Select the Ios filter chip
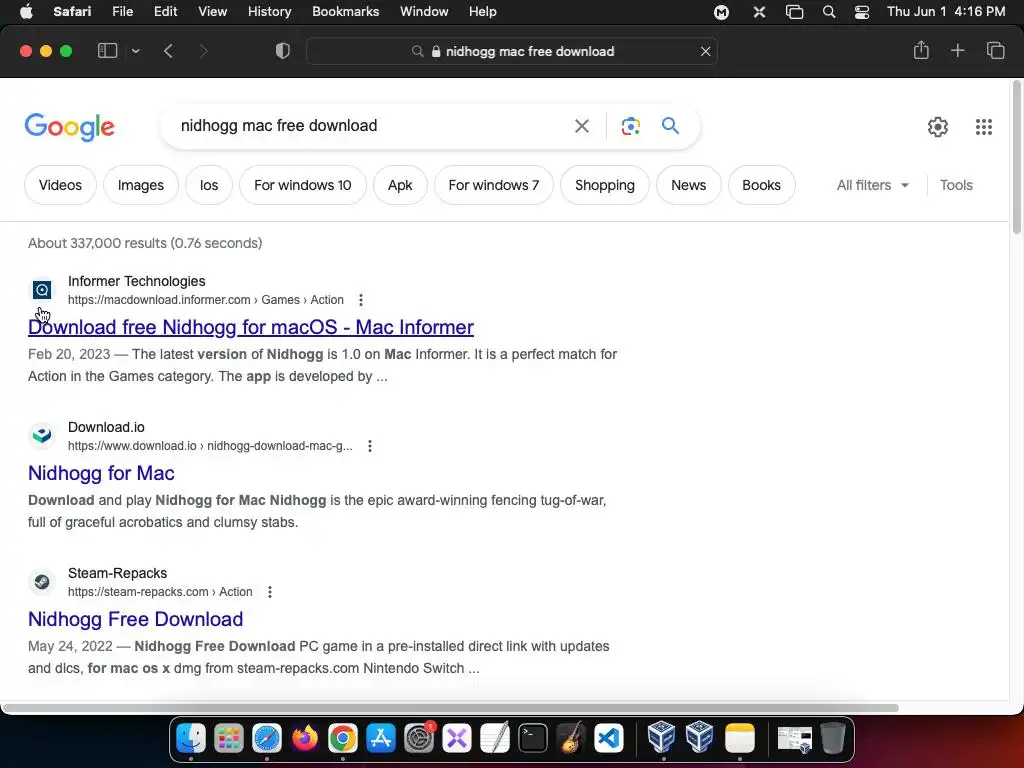The width and height of the screenshot is (1024, 768). click(209, 185)
